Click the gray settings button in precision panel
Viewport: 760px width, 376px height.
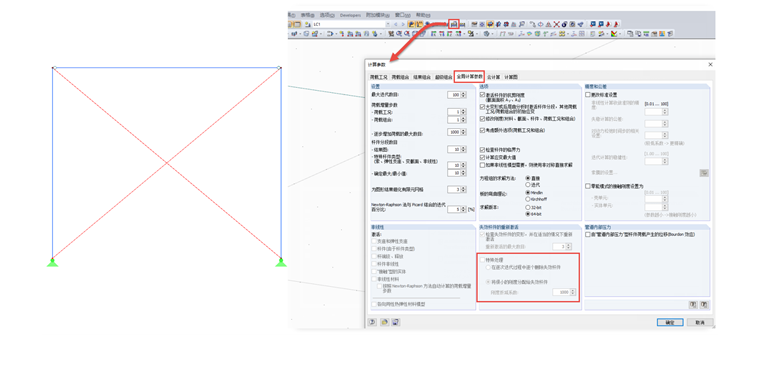[x=704, y=172]
